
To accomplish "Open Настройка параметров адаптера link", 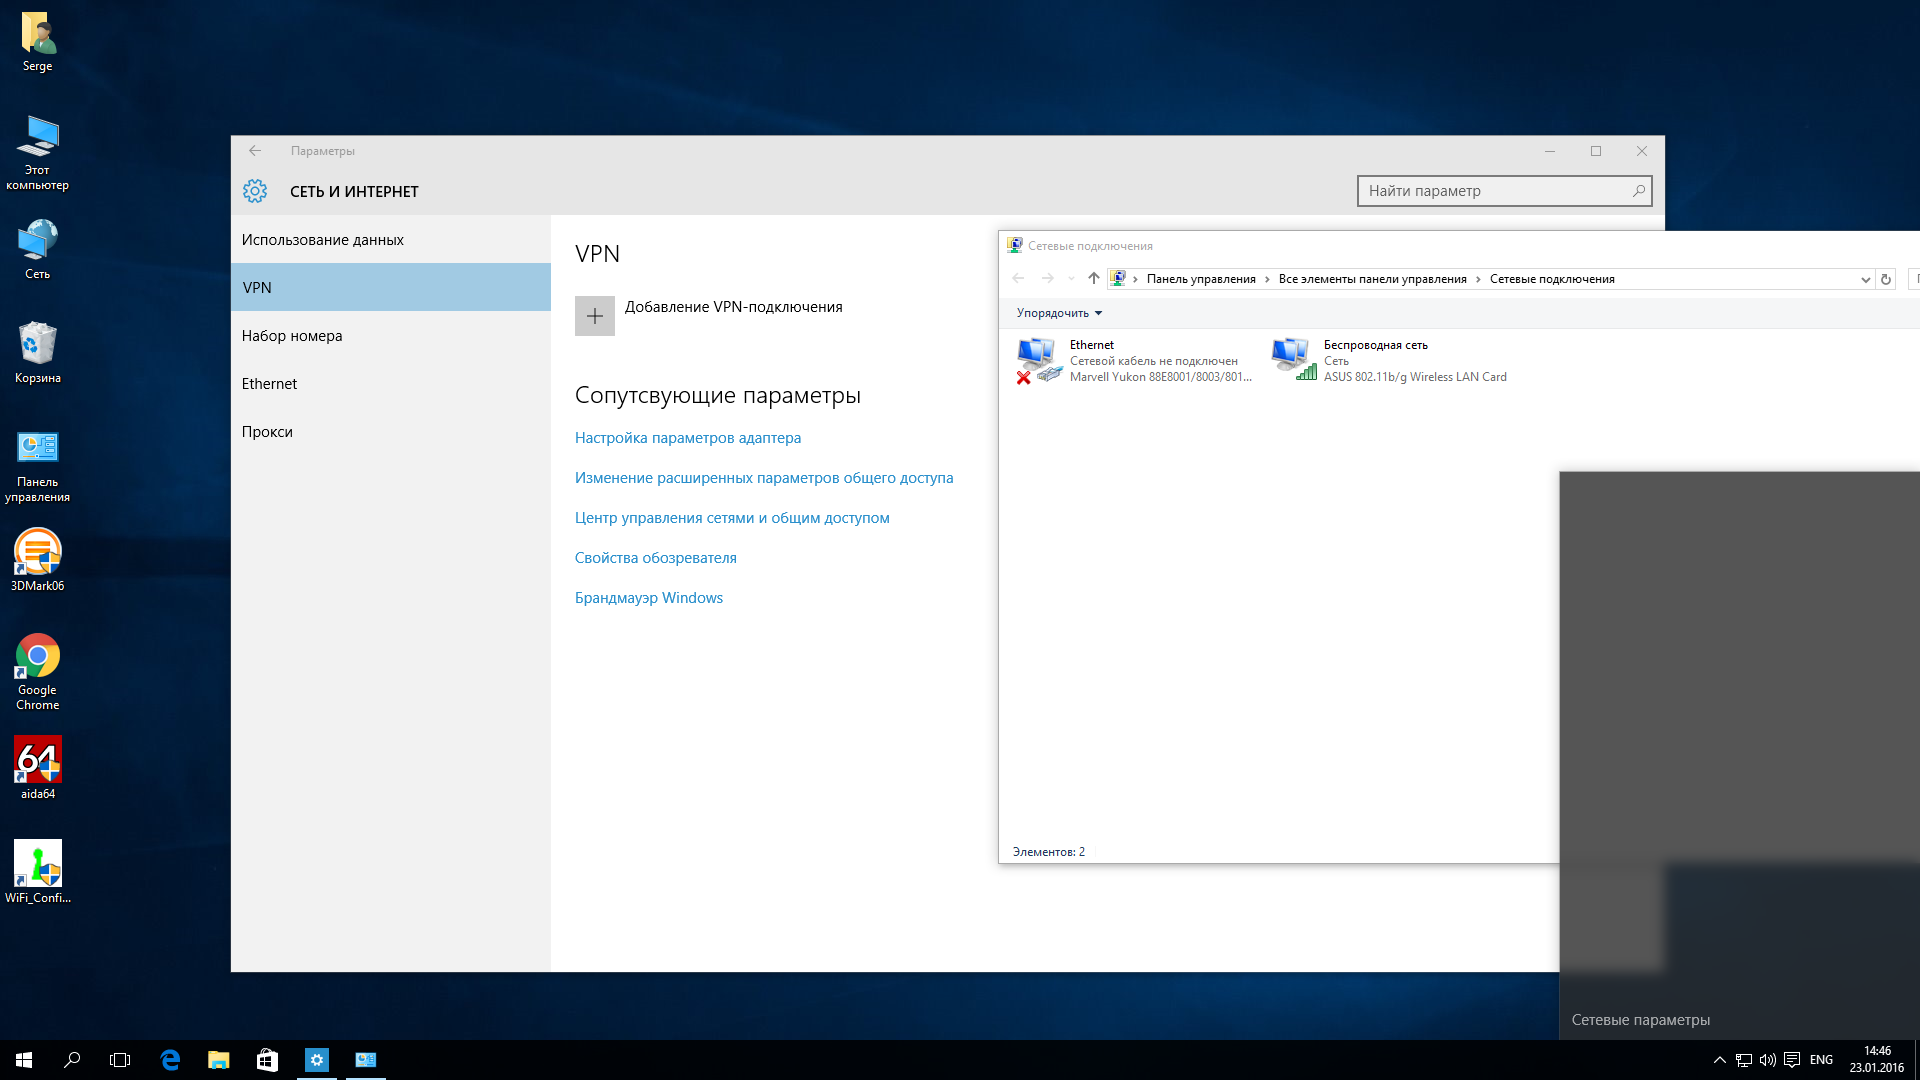I will click(687, 438).
